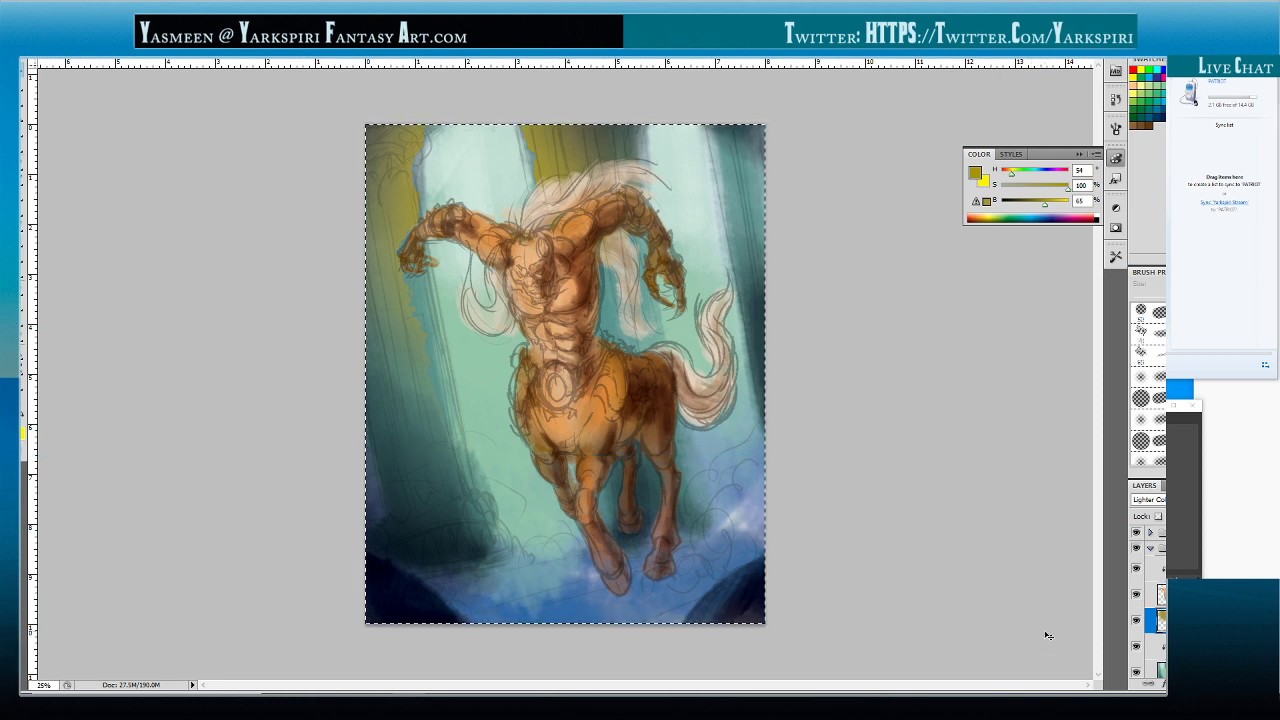Click the saturation S value field
Viewport: 1280px width, 720px height.
(1081, 185)
